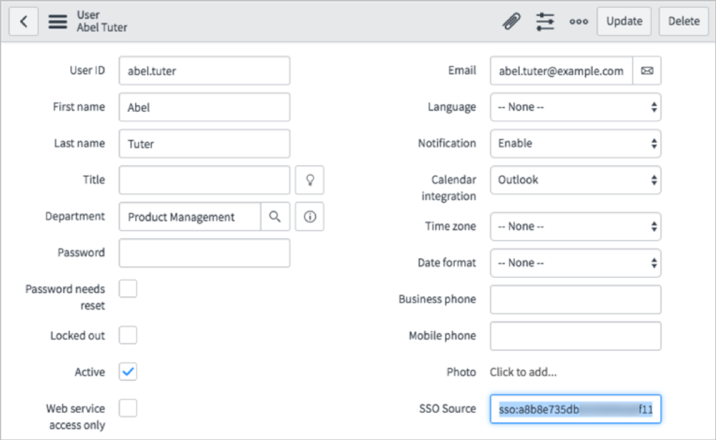Click the envelope icon beside Email
The width and height of the screenshot is (716, 440).
pyautogui.click(x=647, y=71)
